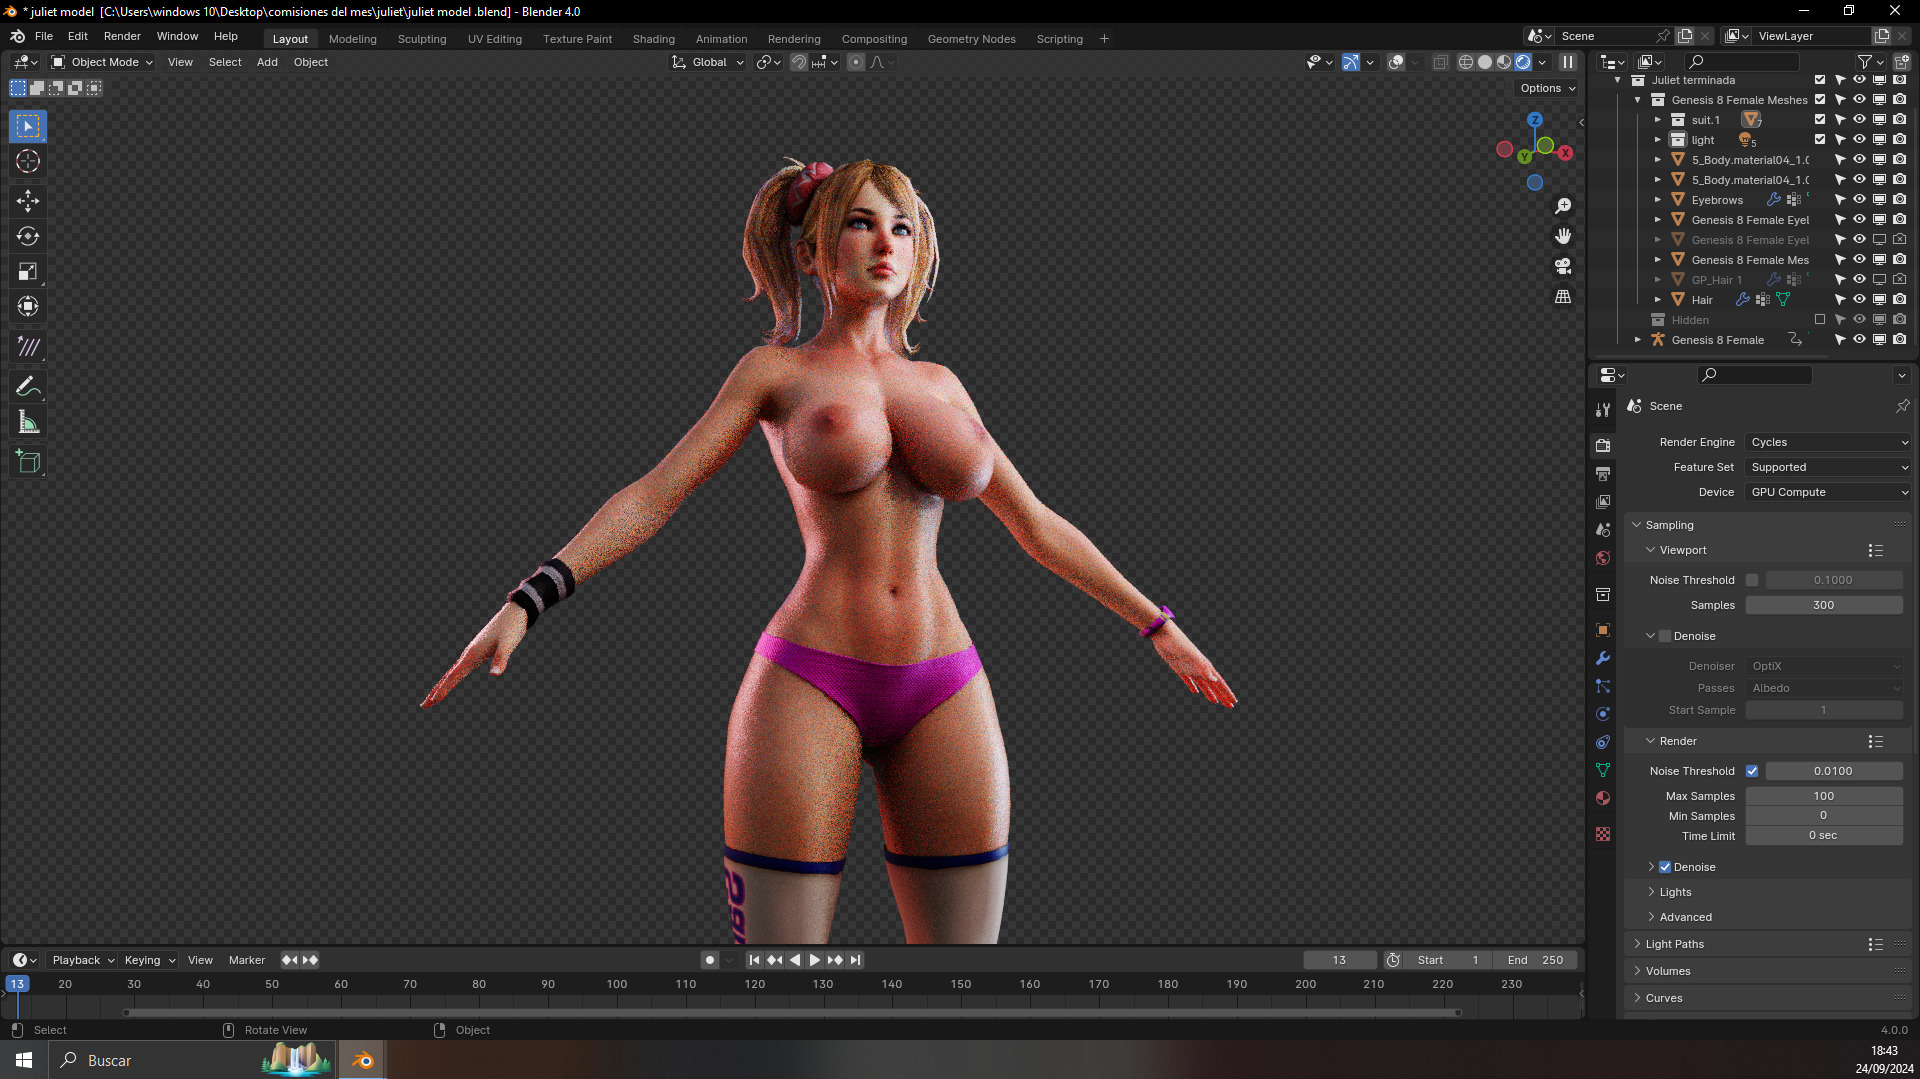Viewport: 1920px width, 1079px height.
Task: Select the Measure tool
Action: point(28,422)
